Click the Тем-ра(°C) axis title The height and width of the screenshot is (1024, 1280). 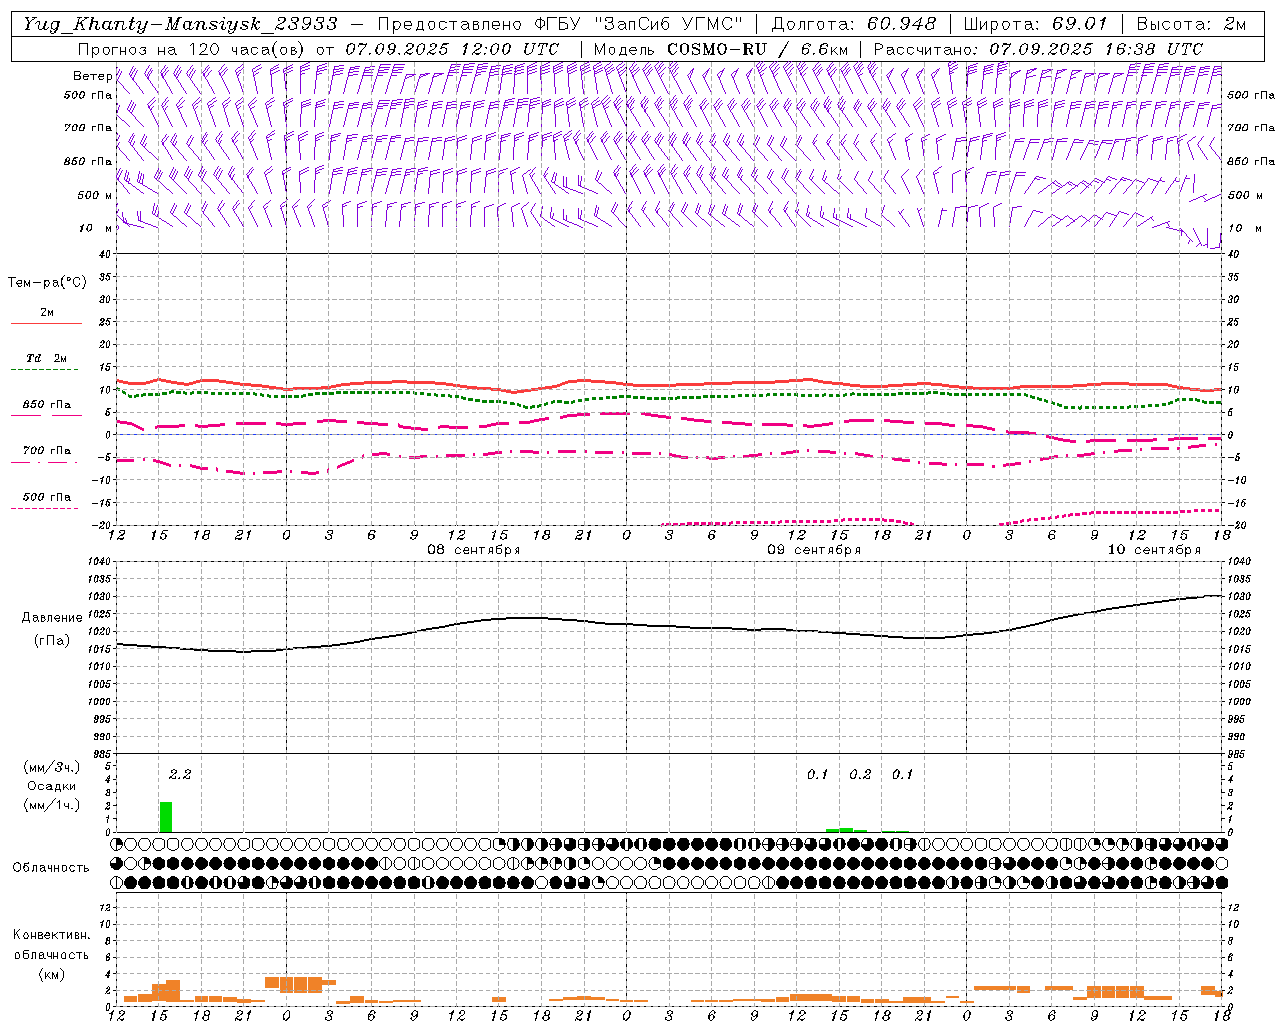(47, 283)
